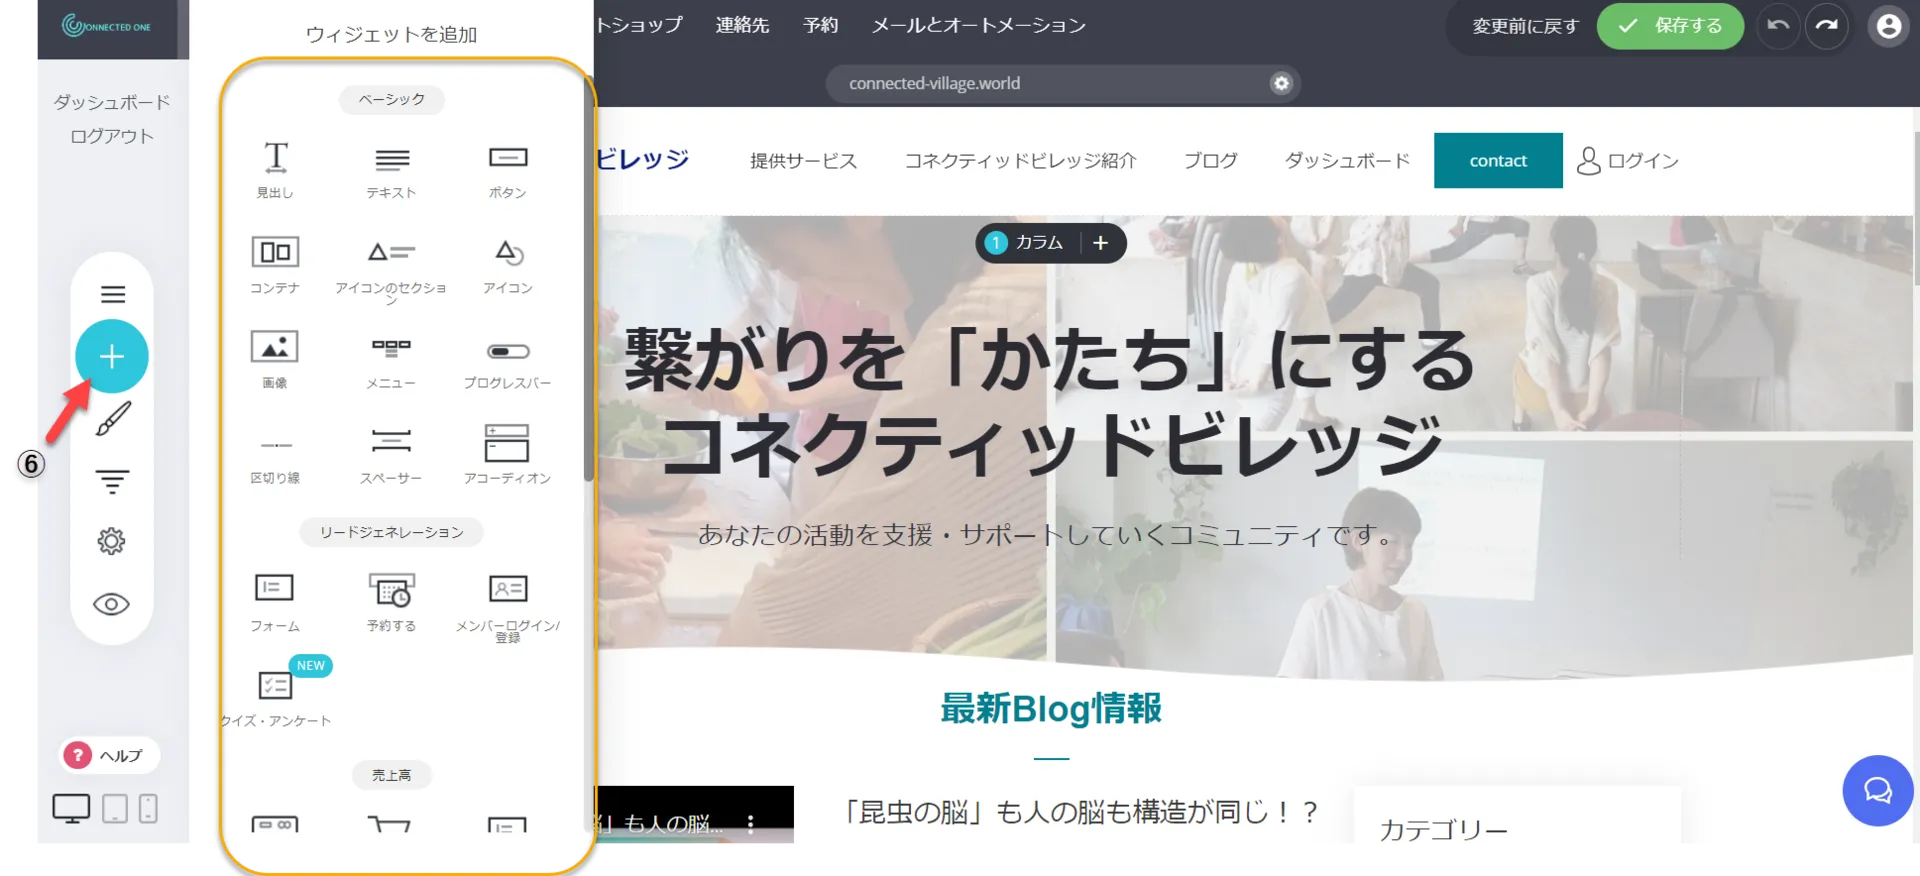Switch to mobile phone view icon

(148, 808)
